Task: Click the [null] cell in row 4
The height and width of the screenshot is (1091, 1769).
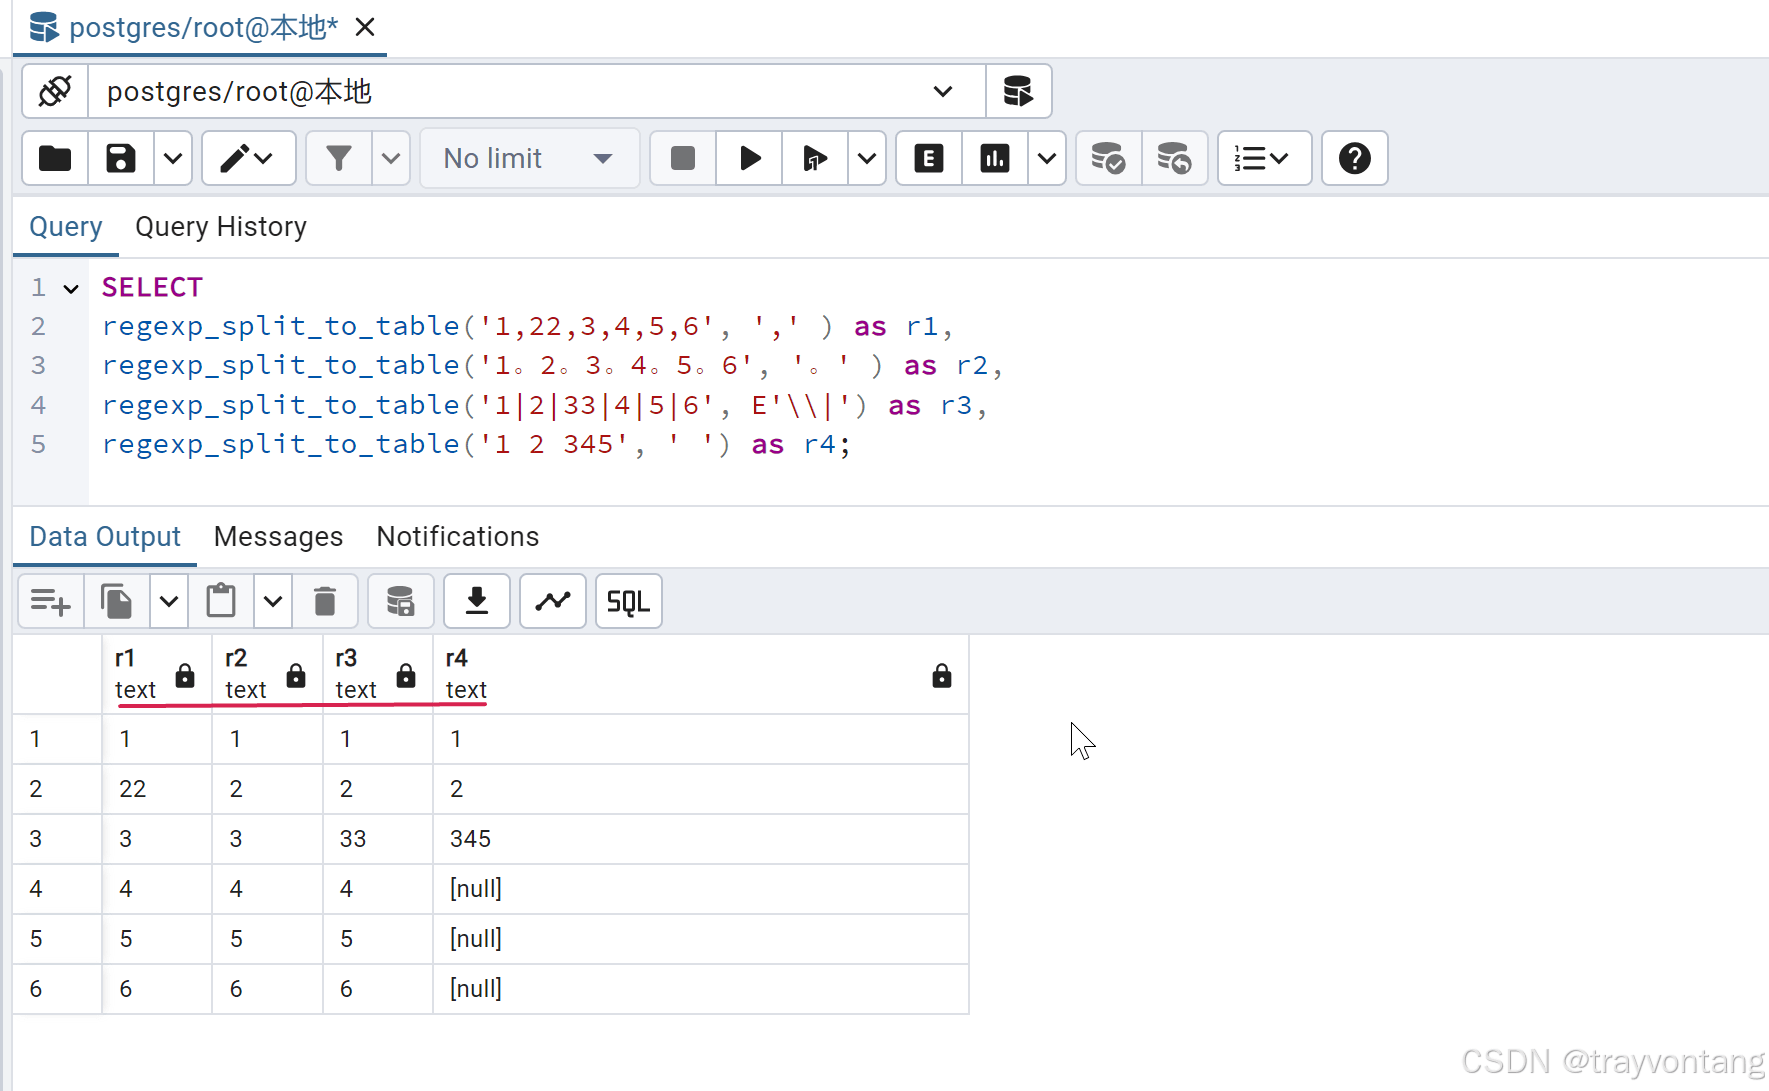Action: [x=701, y=889]
